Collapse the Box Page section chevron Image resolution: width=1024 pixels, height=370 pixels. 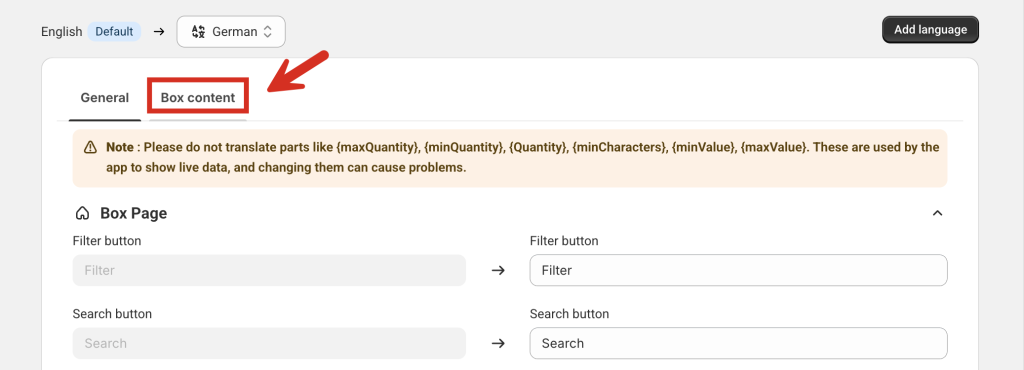(x=937, y=213)
